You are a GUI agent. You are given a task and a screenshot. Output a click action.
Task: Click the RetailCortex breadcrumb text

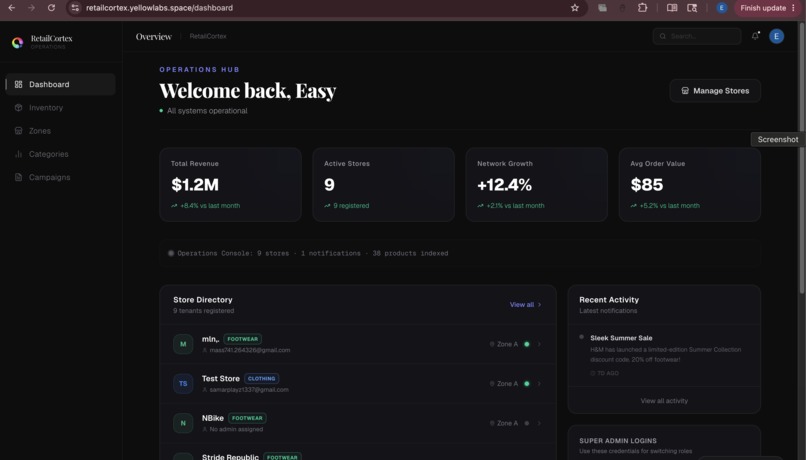click(x=208, y=36)
